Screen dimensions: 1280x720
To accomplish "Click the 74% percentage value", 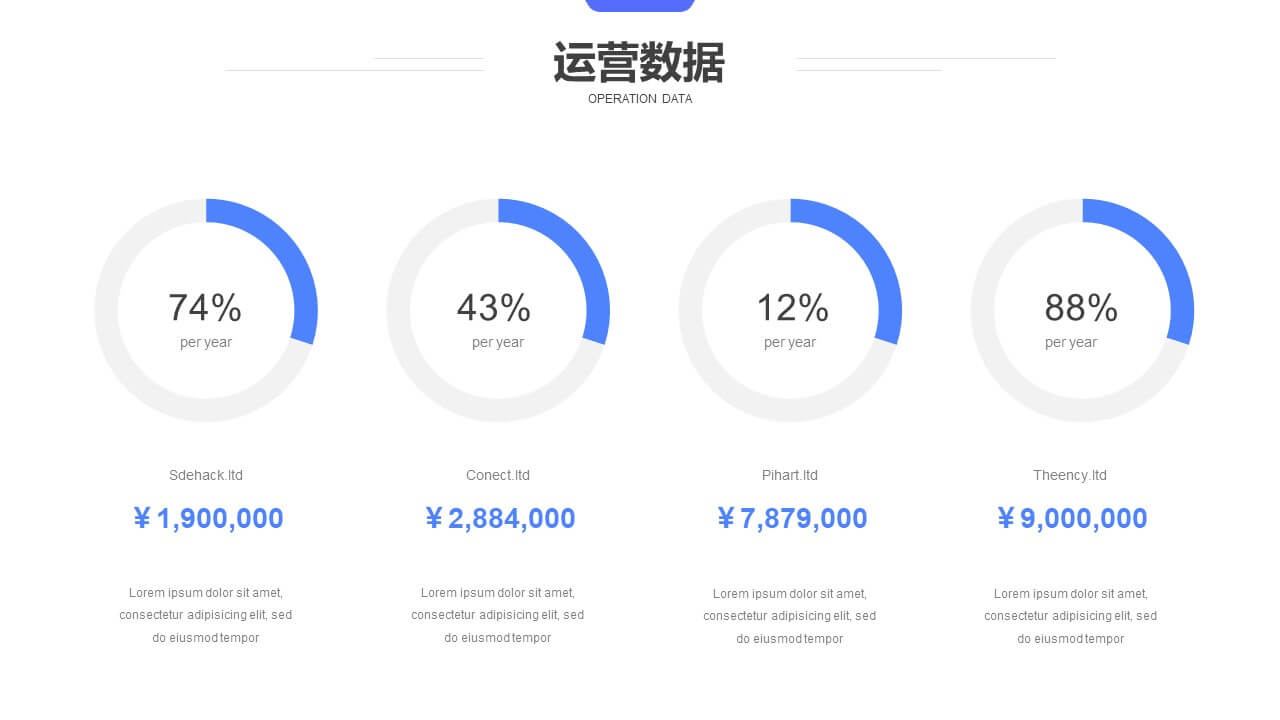I will pyautogui.click(x=205, y=308).
